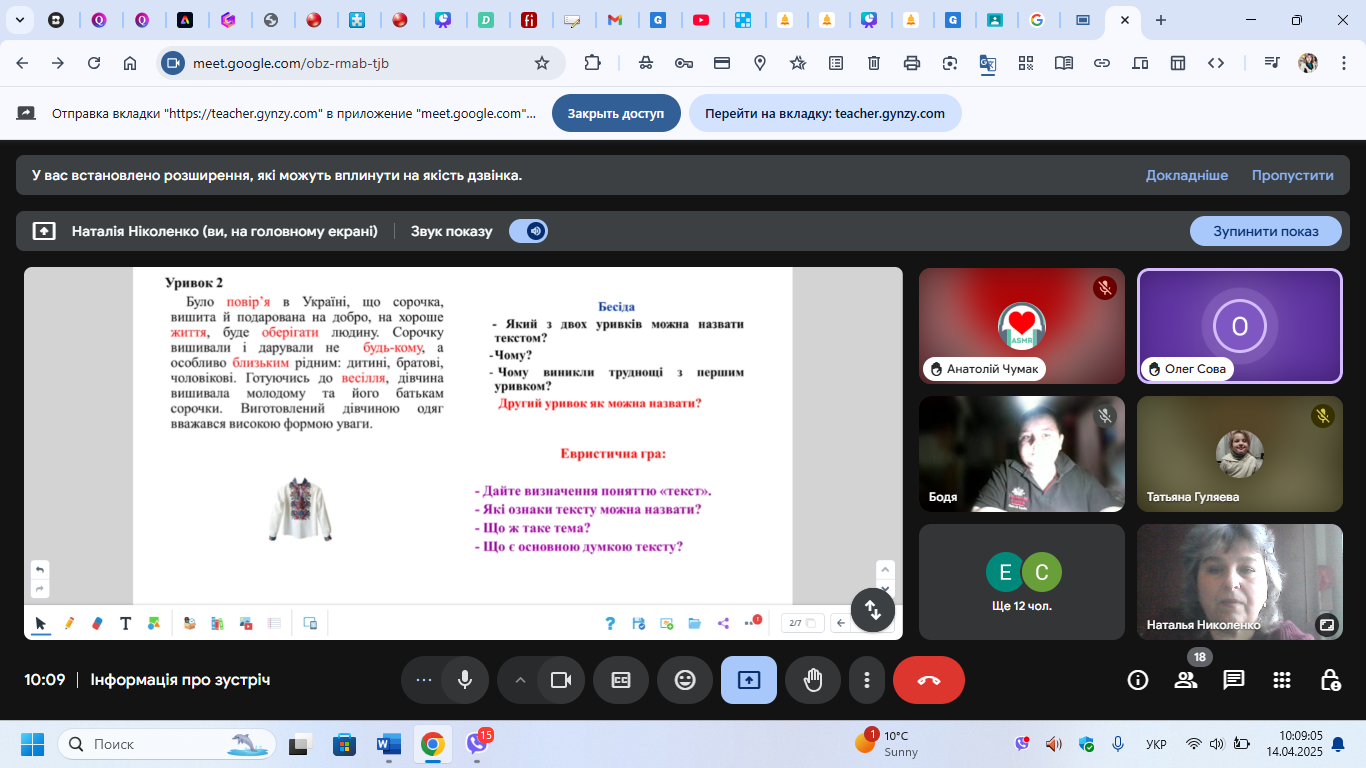Select the pencil tool in Gynzy toolbar
1366x768 pixels.
[x=69, y=623]
